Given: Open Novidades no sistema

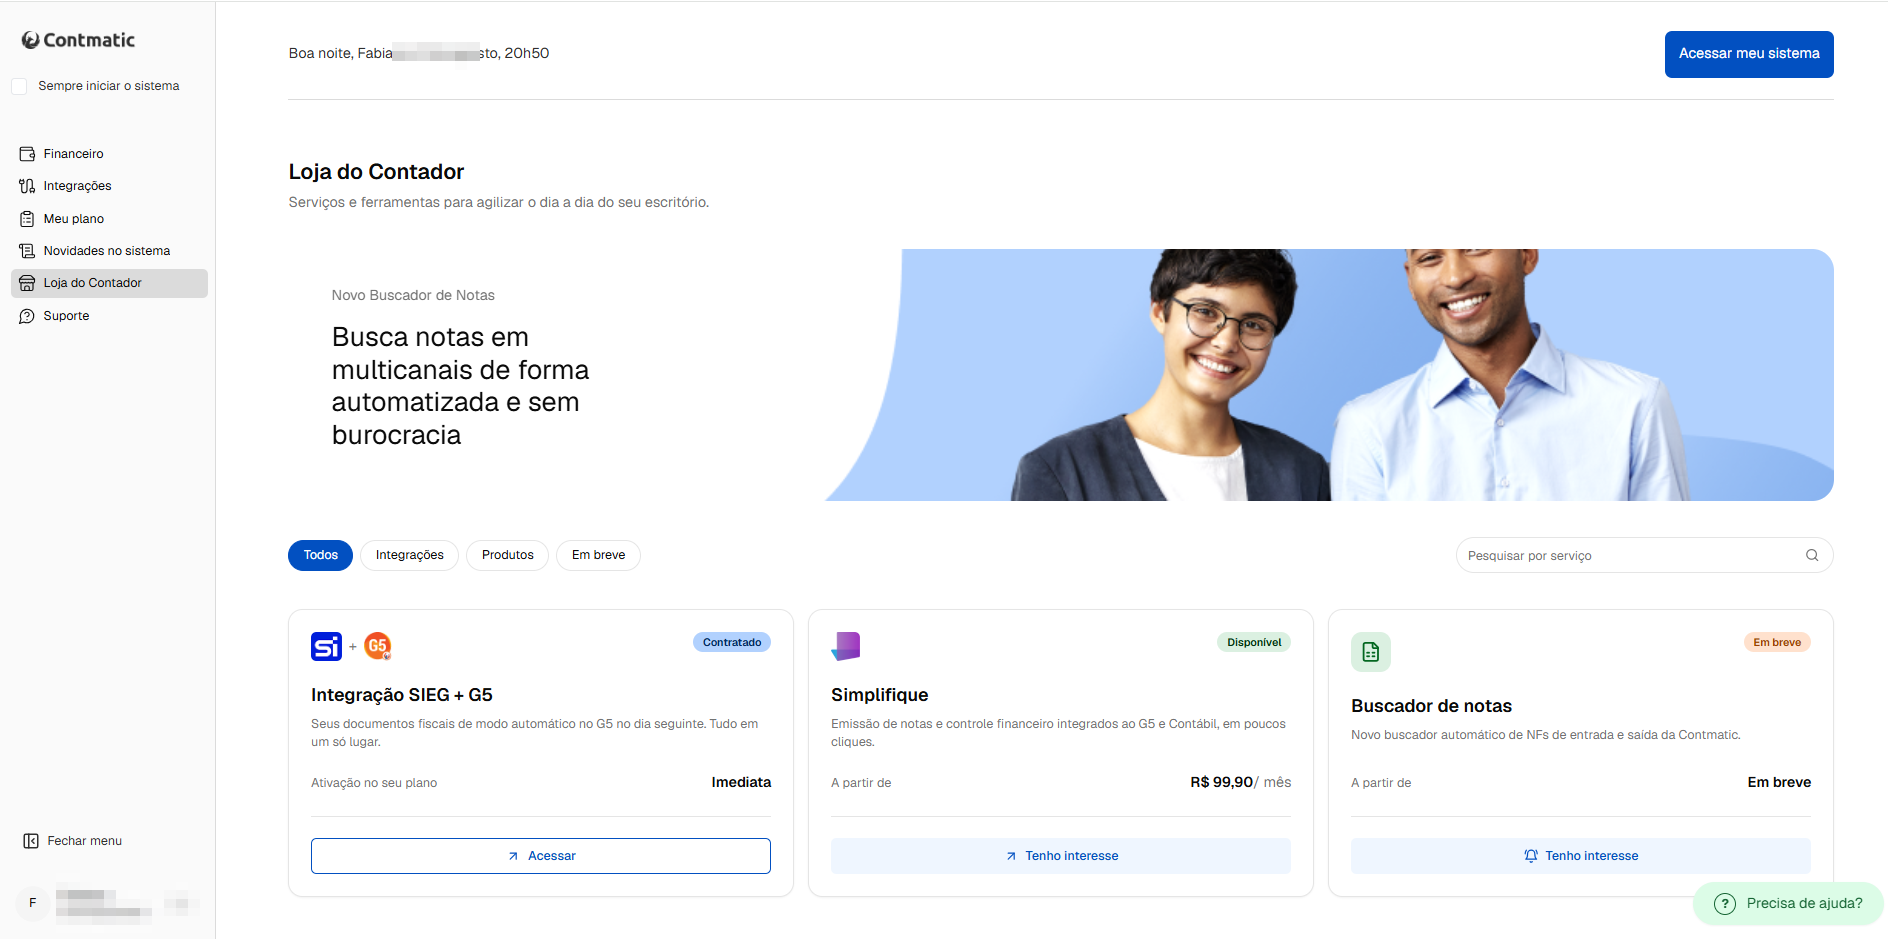Looking at the screenshot, I should 109,251.
